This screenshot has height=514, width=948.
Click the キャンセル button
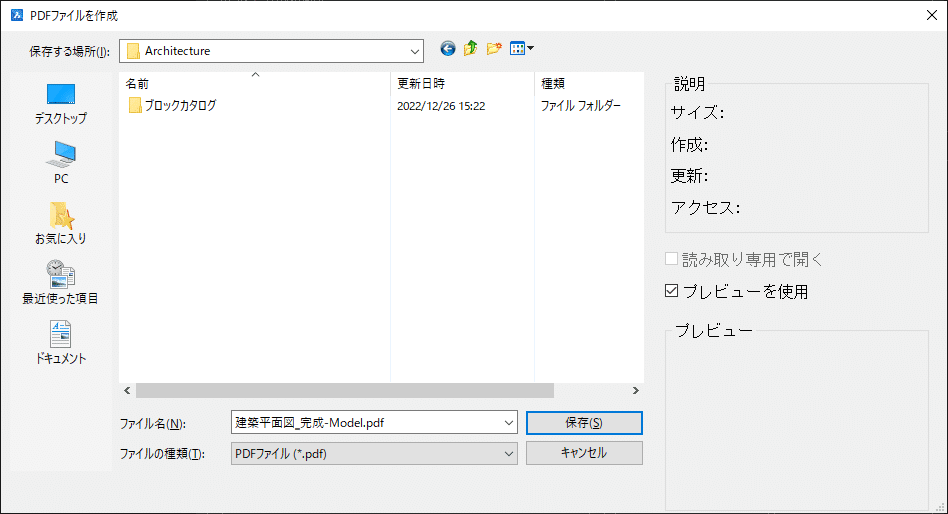click(x=584, y=453)
